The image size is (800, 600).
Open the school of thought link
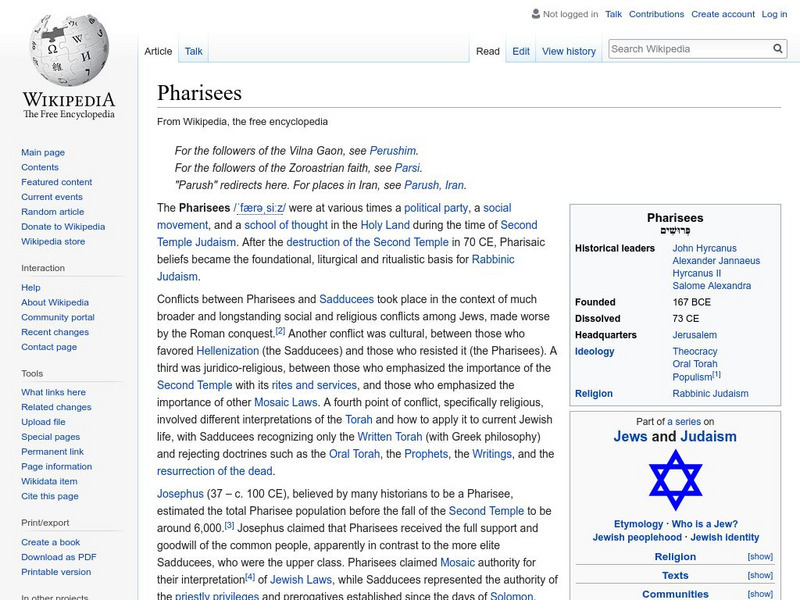286,225
